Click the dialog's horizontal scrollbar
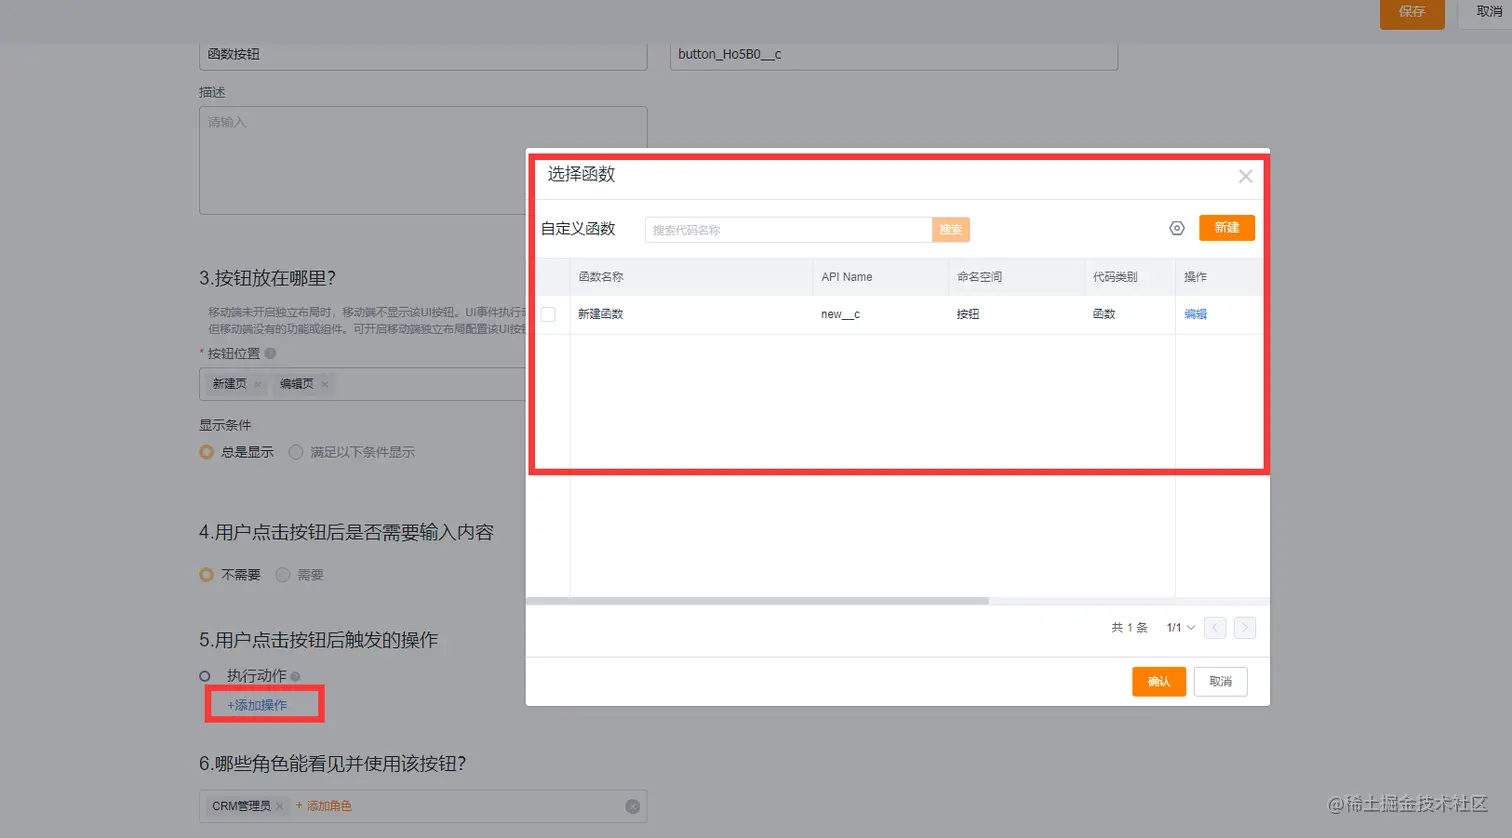Viewport: 1512px width, 838px height. click(x=757, y=601)
